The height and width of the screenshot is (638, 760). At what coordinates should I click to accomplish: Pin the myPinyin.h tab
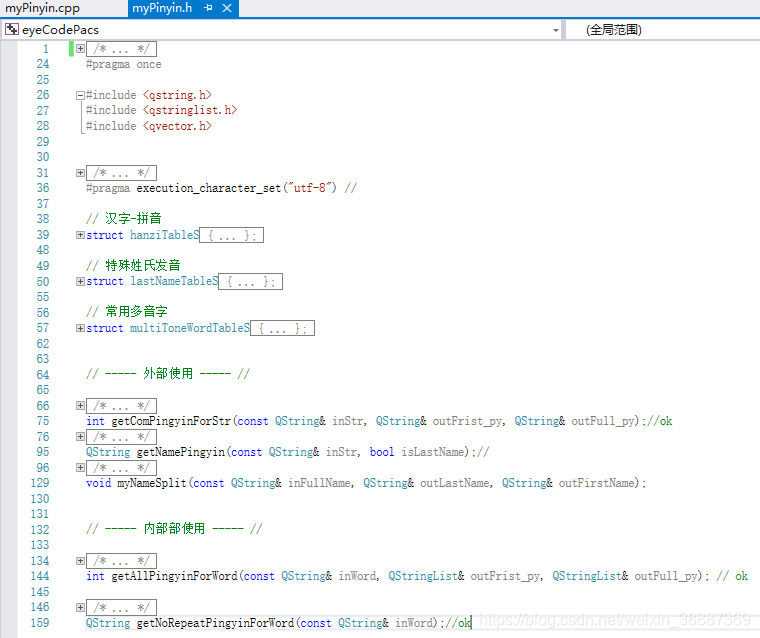point(208,8)
